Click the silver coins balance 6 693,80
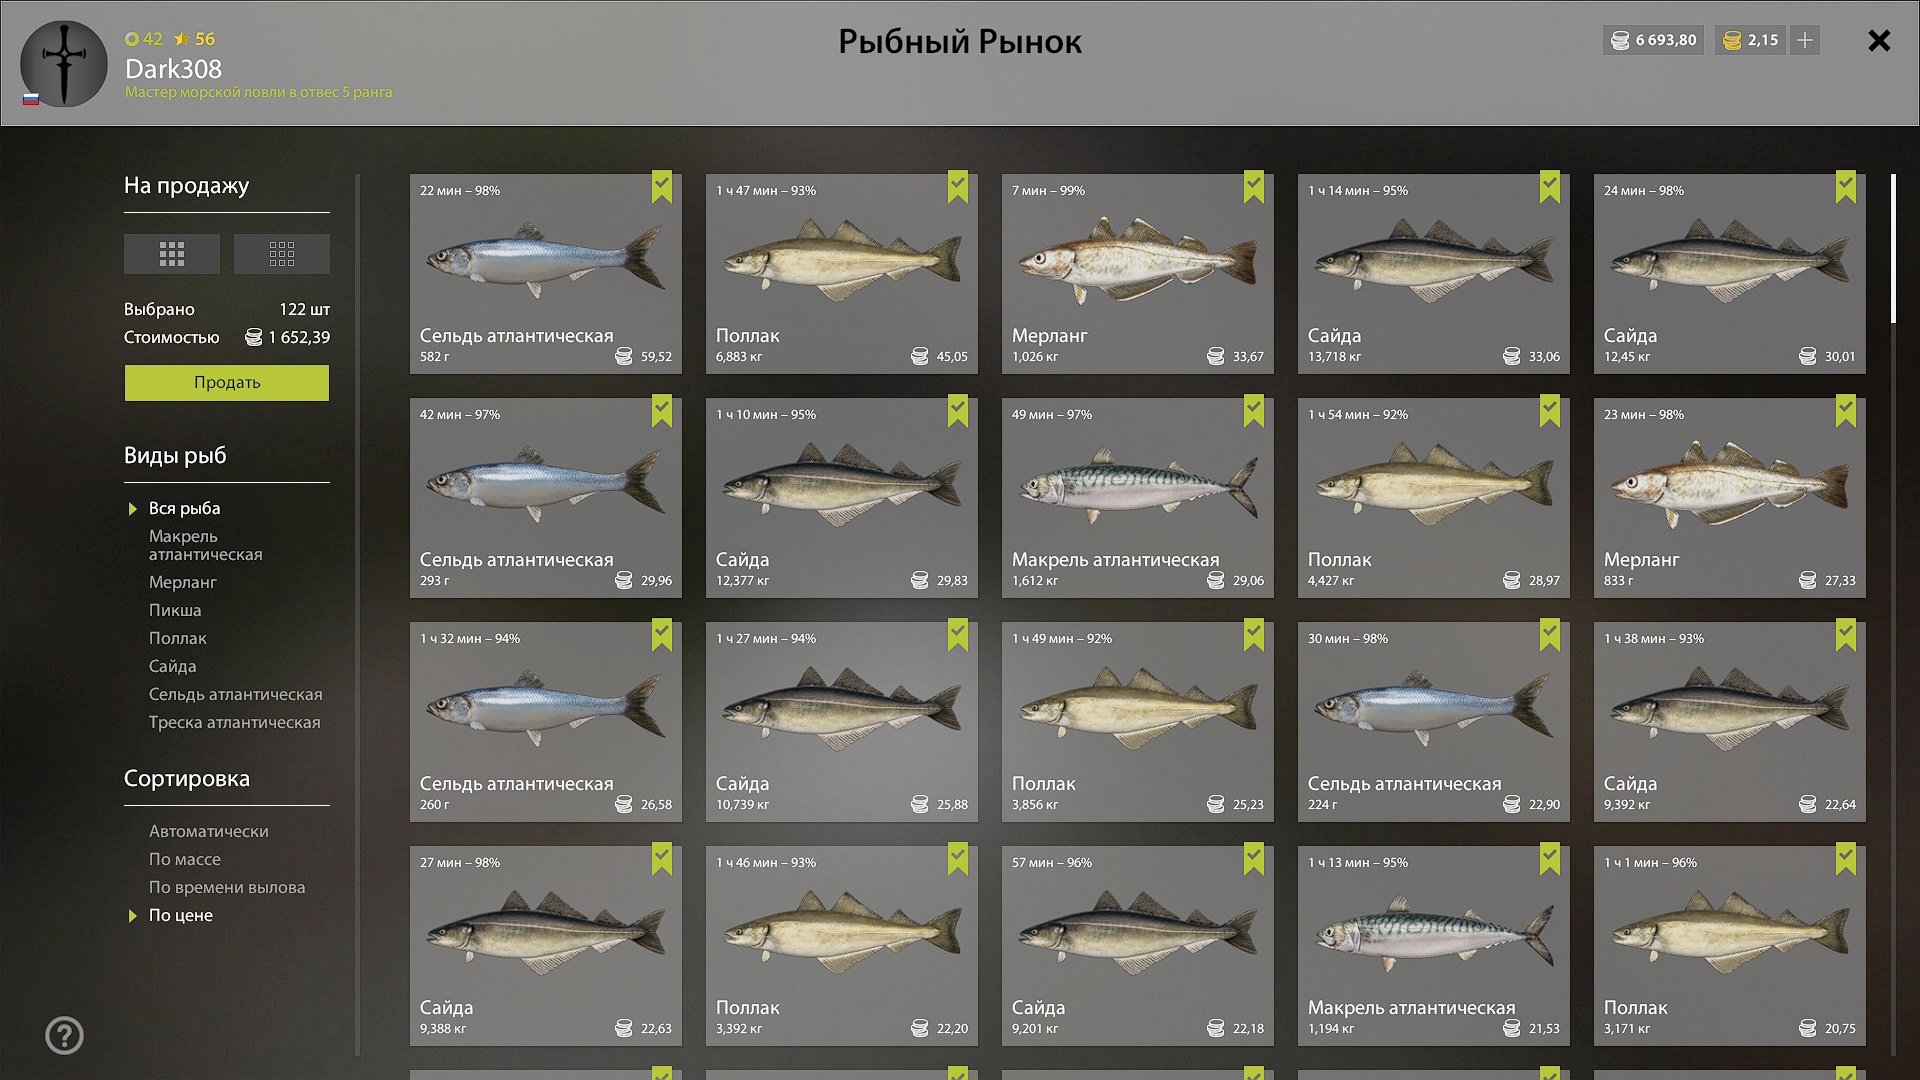1920x1080 pixels. 1654,40
